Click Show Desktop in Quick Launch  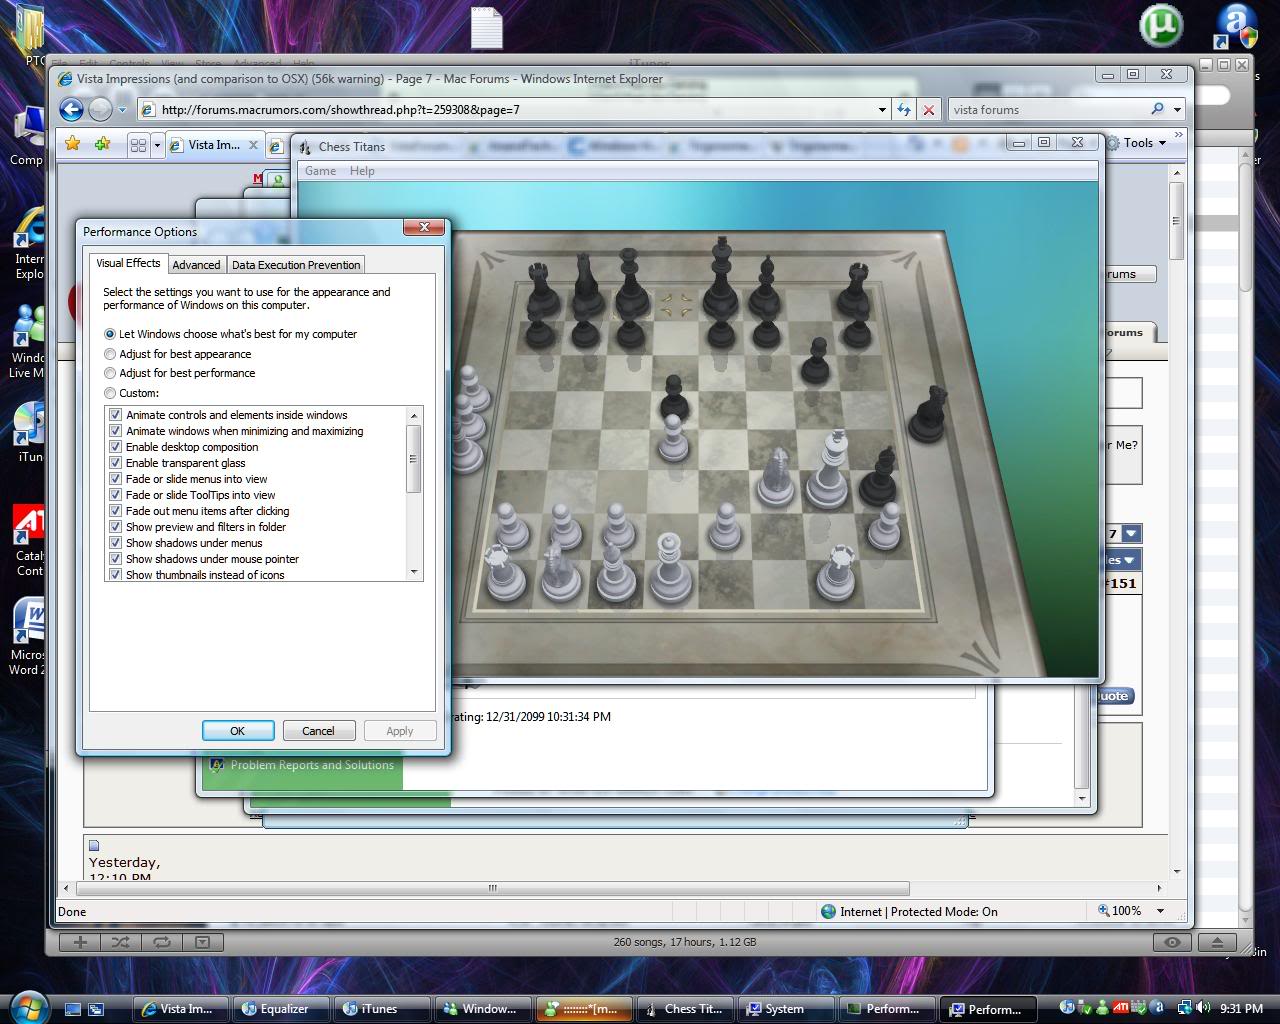72,1009
